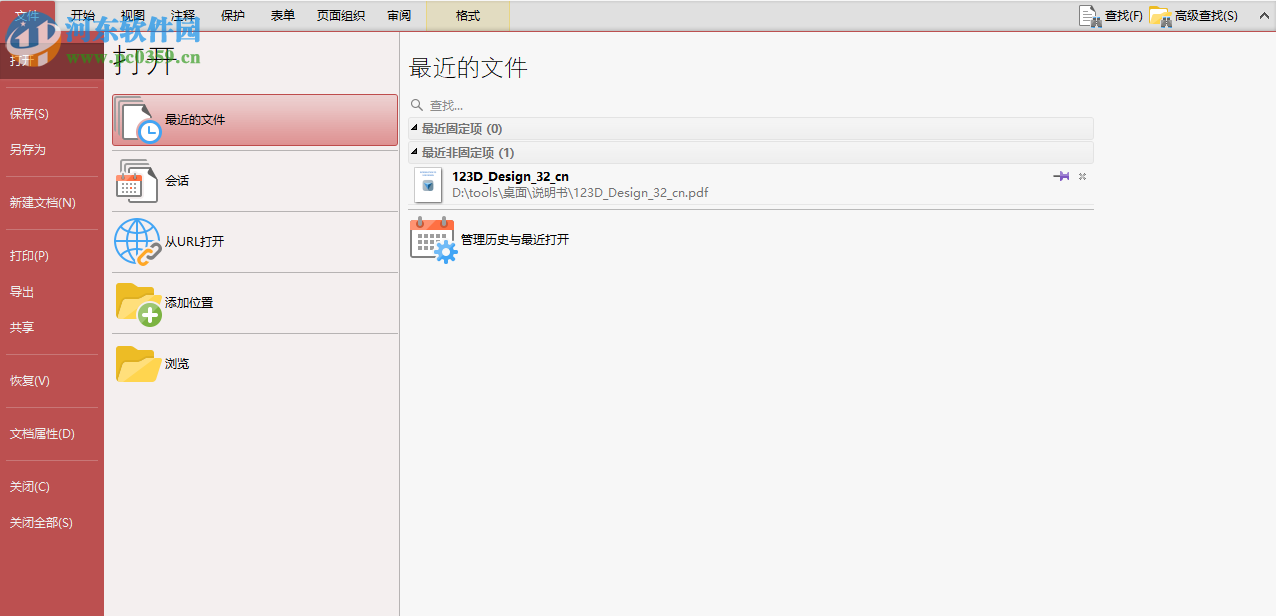Select 文档属性(D) from the sidebar
1276x616 pixels.
pyautogui.click(x=42, y=433)
